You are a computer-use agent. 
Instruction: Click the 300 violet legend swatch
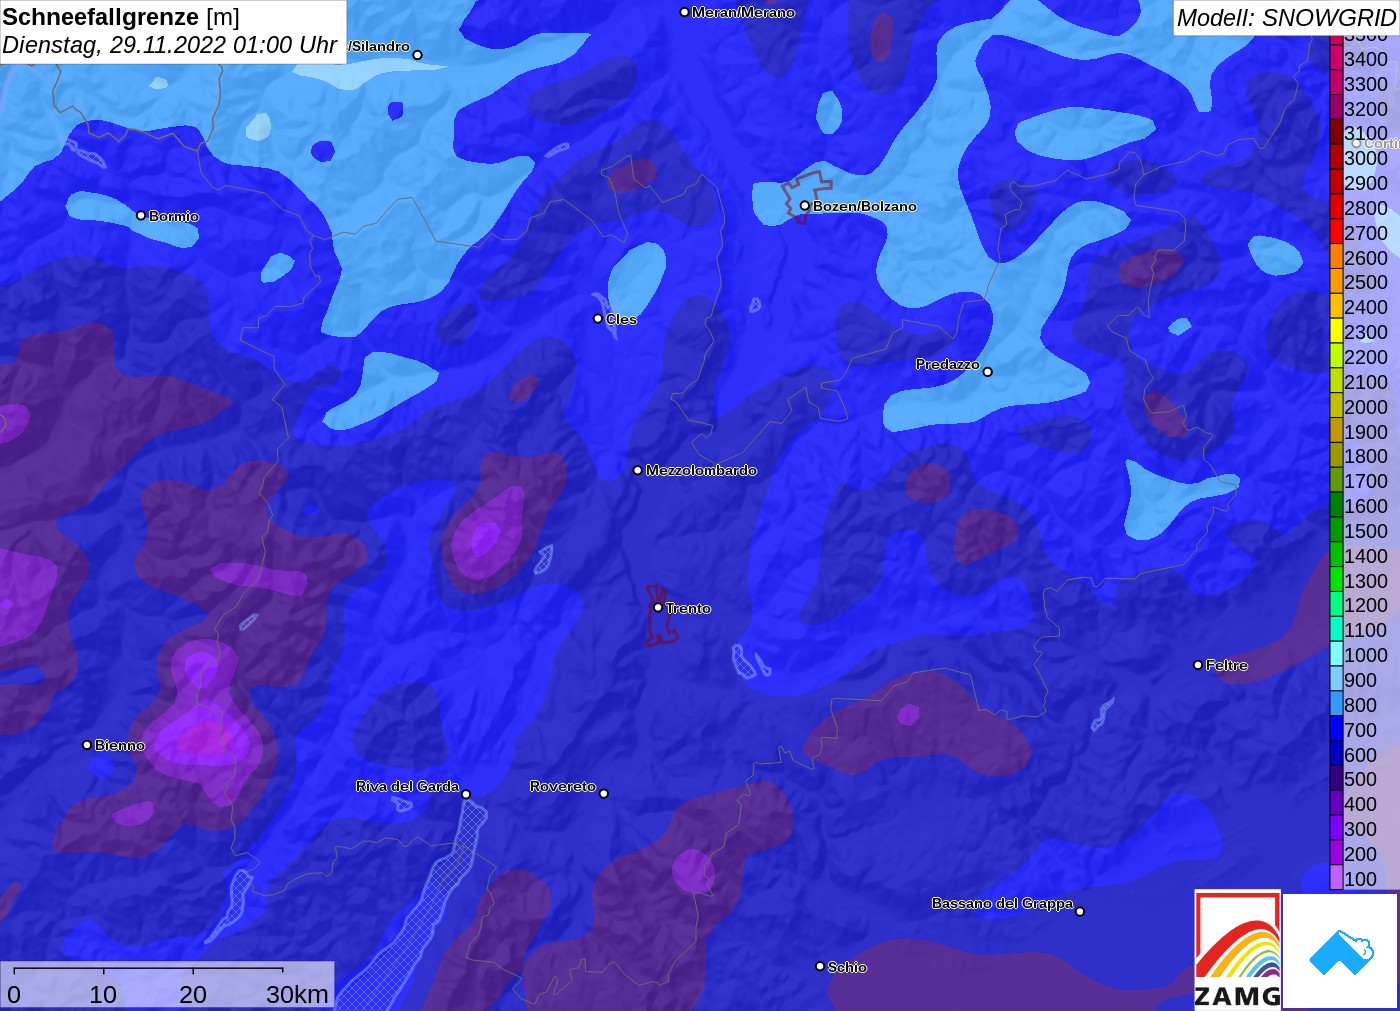(x=1336, y=829)
